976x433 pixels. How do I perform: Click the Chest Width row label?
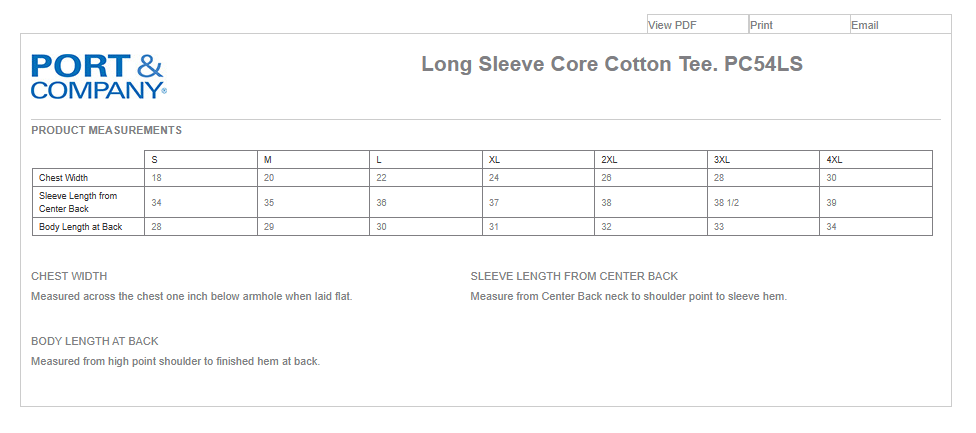click(x=63, y=178)
